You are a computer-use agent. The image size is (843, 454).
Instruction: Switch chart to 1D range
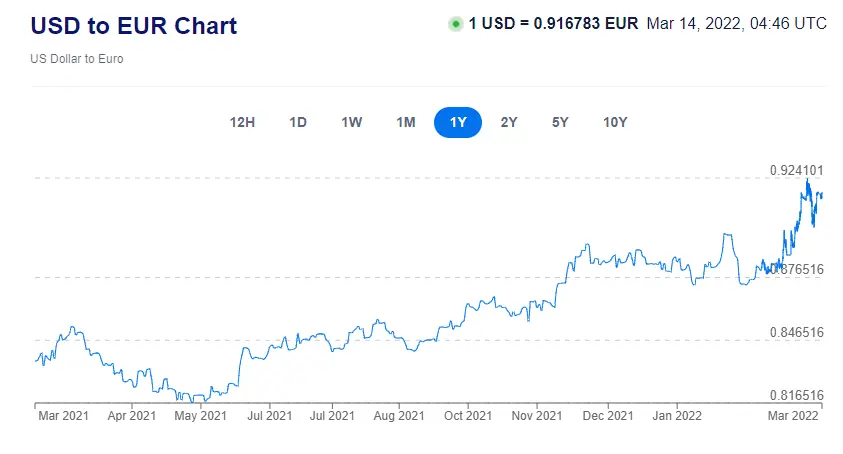pyautogui.click(x=298, y=123)
